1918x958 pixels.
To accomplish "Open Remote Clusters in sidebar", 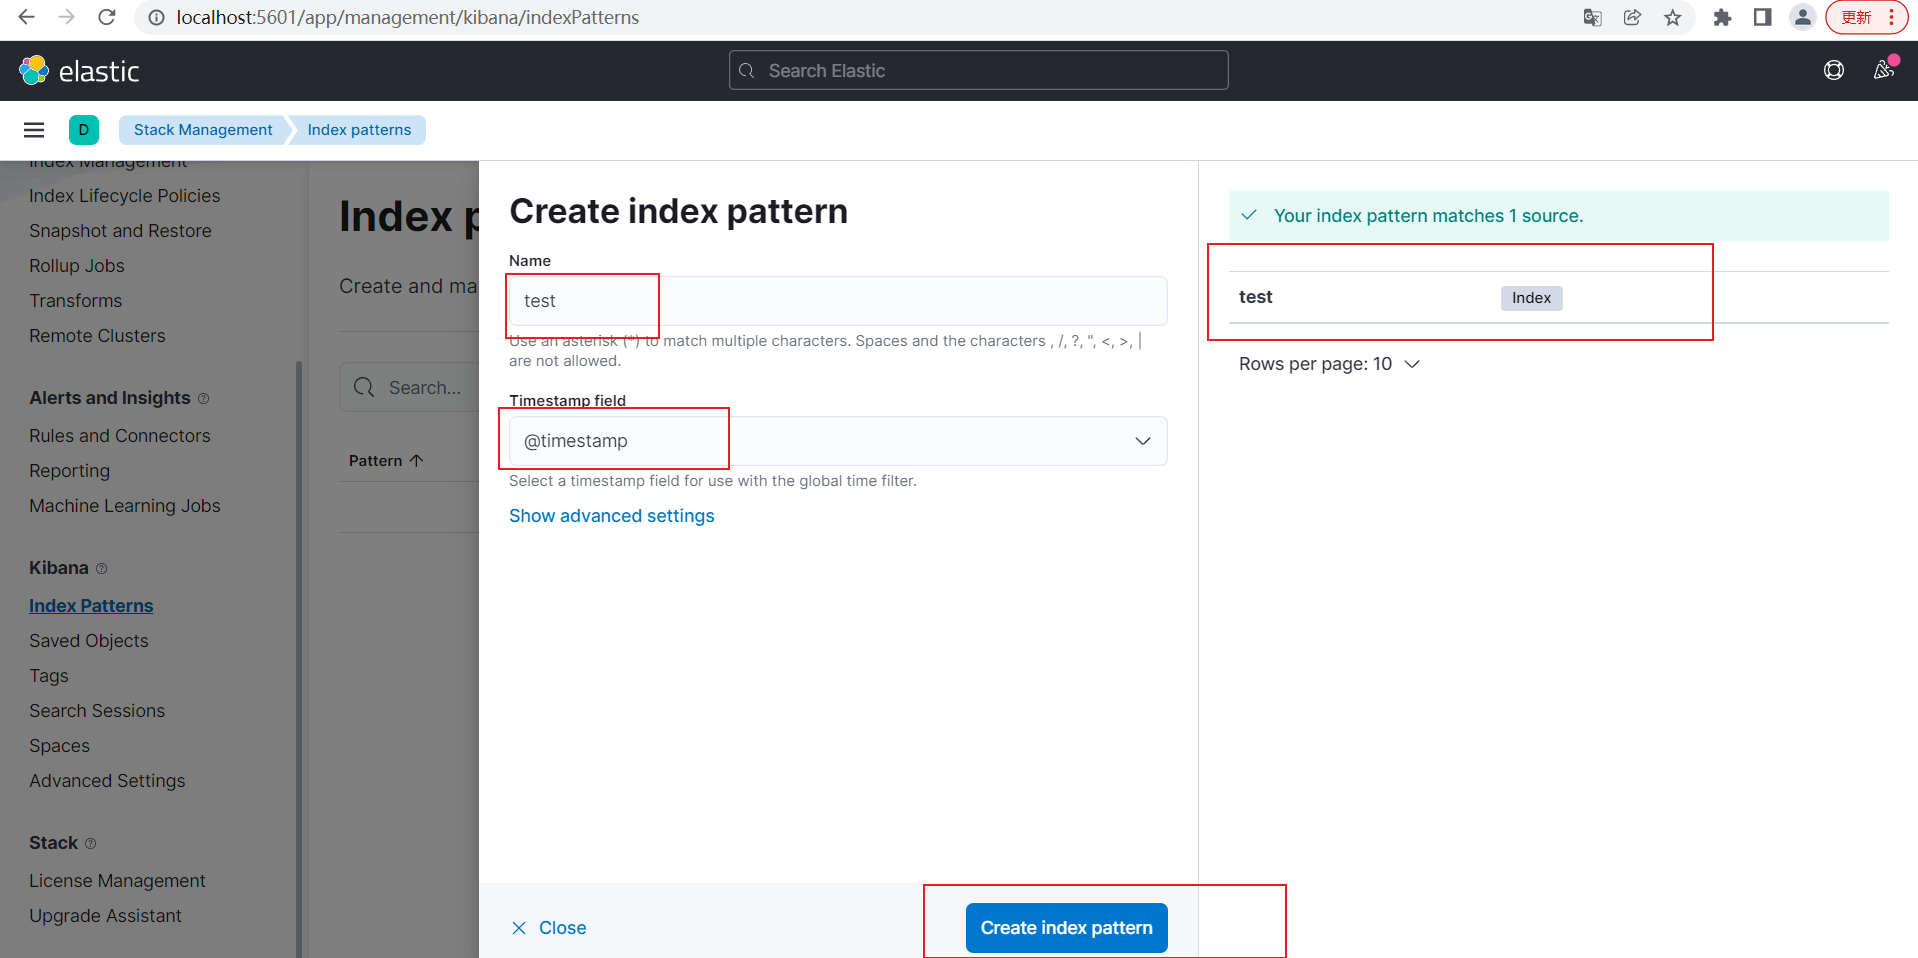I will pos(97,336).
